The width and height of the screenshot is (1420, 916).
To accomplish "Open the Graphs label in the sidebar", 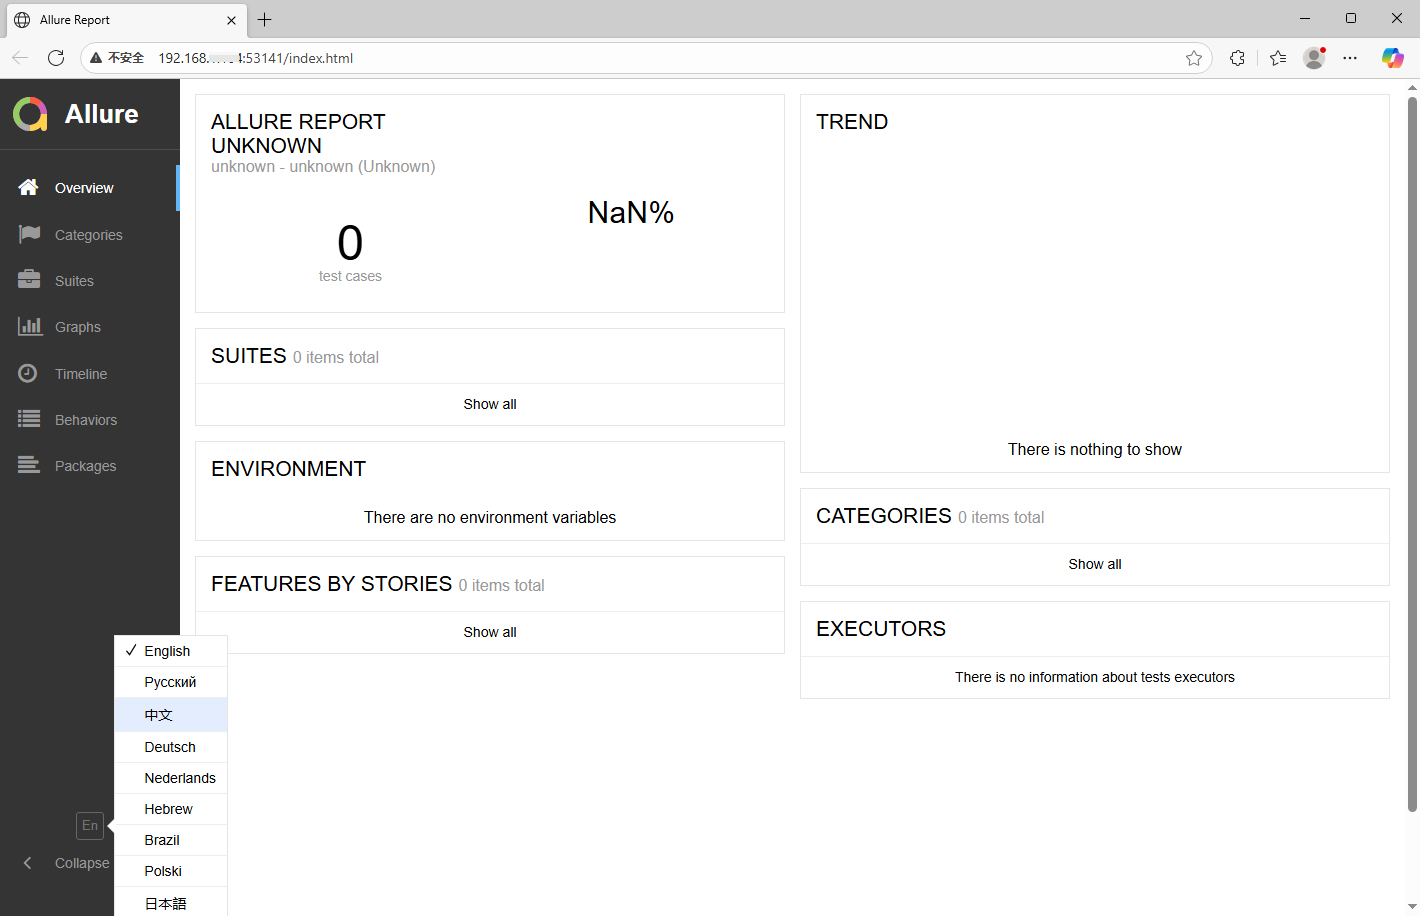I will point(78,327).
